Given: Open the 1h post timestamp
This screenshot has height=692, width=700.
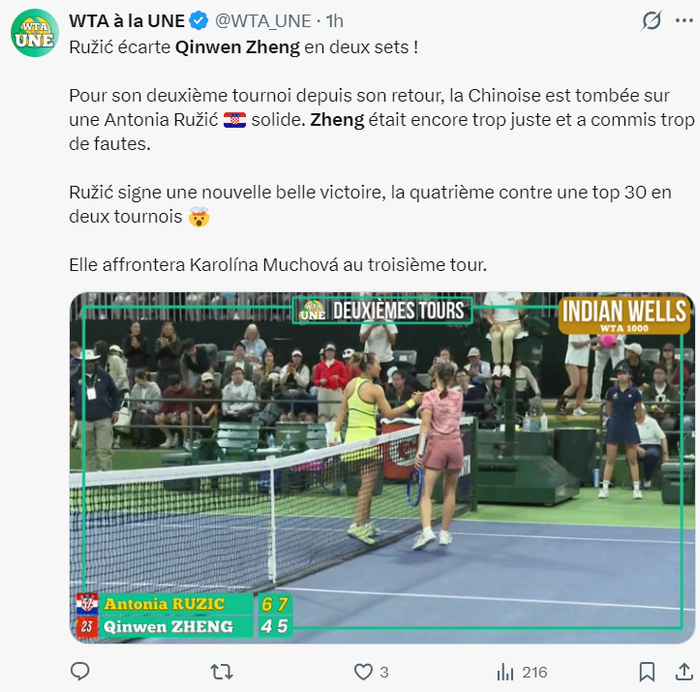Looking at the screenshot, I should tap(334, 21).
